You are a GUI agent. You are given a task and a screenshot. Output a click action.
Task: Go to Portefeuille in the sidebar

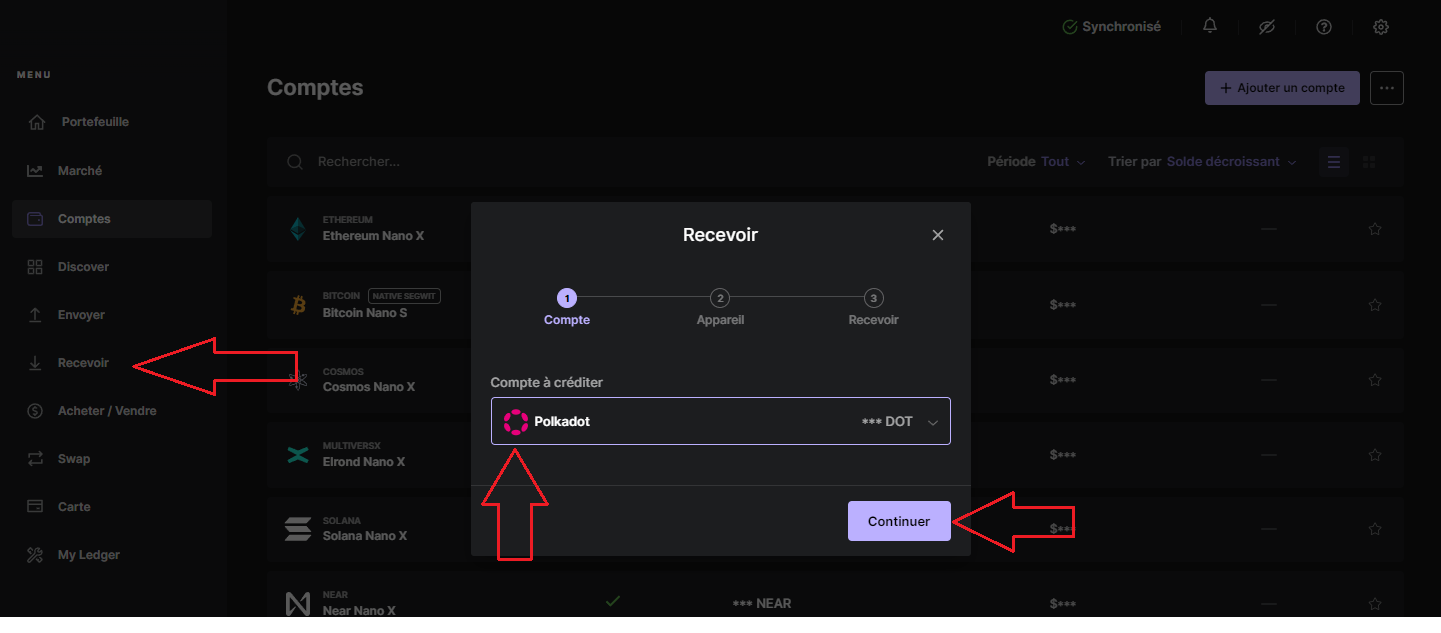[x=95, y=122]
